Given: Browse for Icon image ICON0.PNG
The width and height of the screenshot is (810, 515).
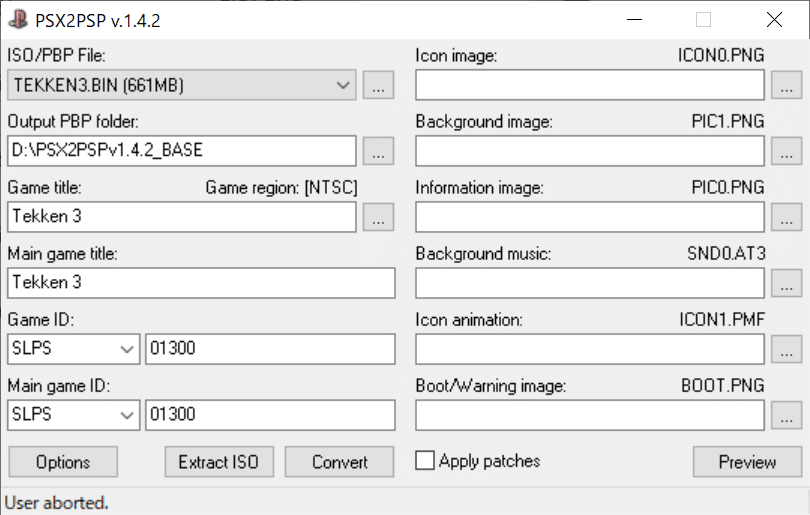Looking at the screenshot, I should click(786, 86).
